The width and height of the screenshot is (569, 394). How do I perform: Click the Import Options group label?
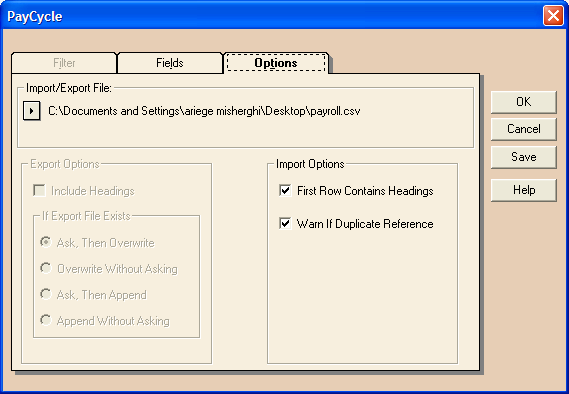tap(310, 164)
